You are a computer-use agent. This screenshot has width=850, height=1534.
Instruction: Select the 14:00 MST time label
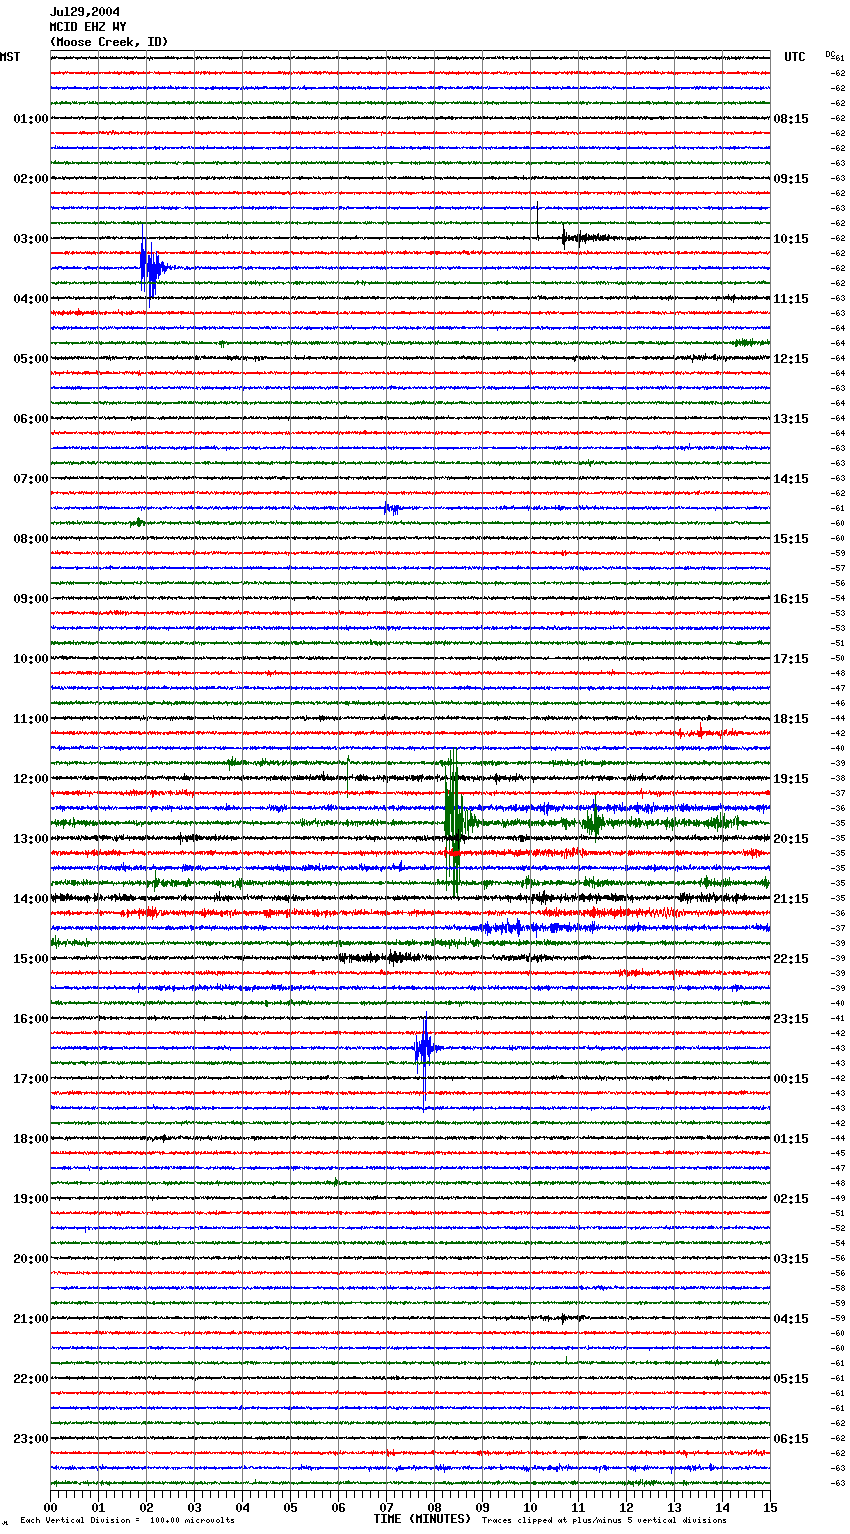click(31, 899)
